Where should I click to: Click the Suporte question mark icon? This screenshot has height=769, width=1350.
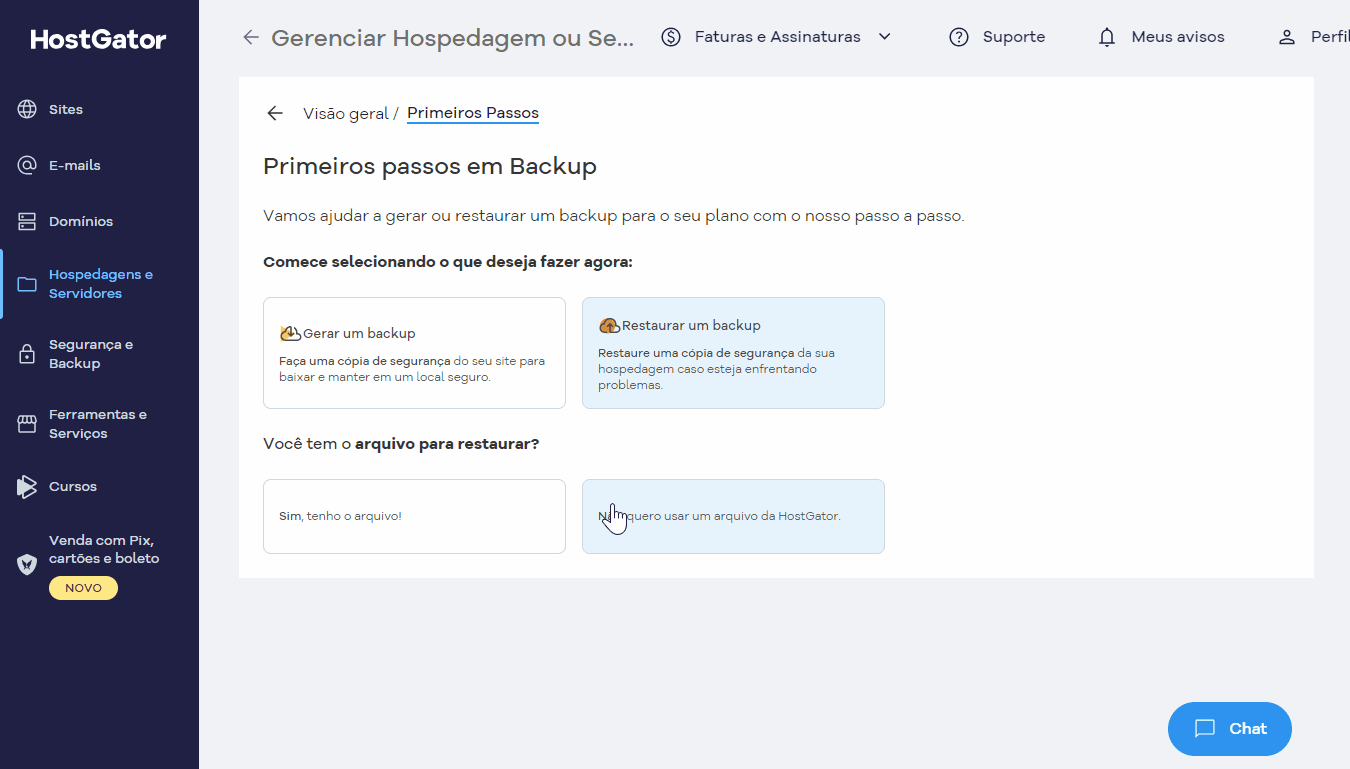[x=959, y=37]
